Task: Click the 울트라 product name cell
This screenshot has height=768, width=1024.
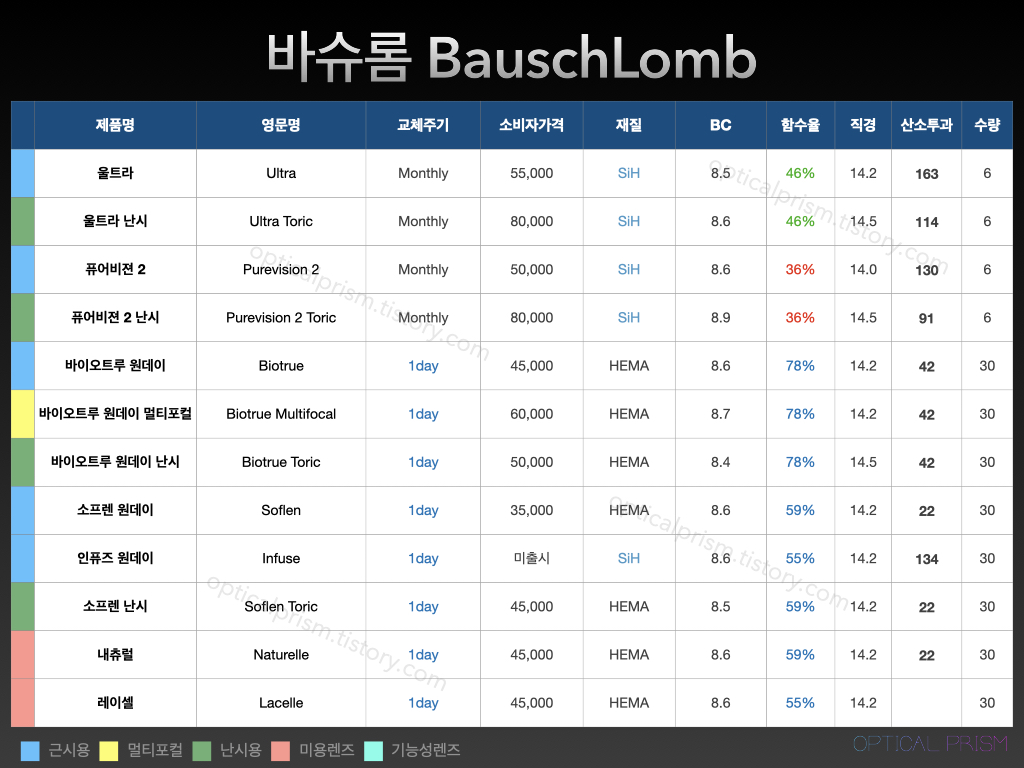Action: click(115, 173)
